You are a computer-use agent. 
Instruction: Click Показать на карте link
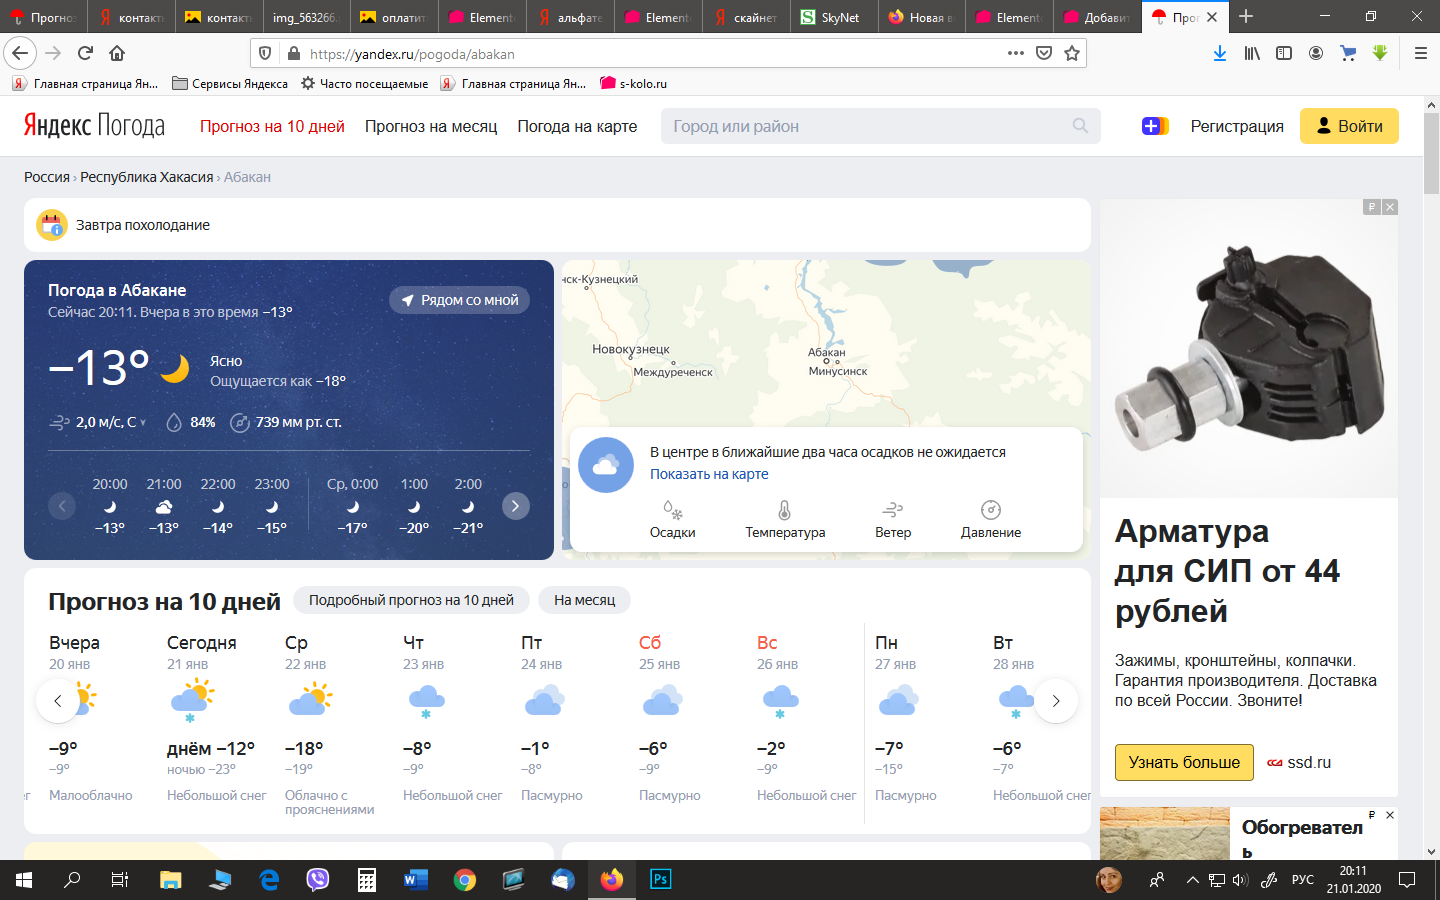[709, 474]
